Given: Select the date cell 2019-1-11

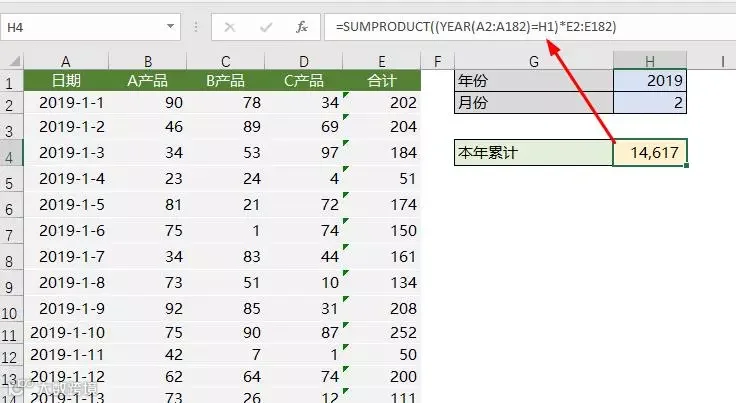Looking at the screenshot, I should (66, 354).
